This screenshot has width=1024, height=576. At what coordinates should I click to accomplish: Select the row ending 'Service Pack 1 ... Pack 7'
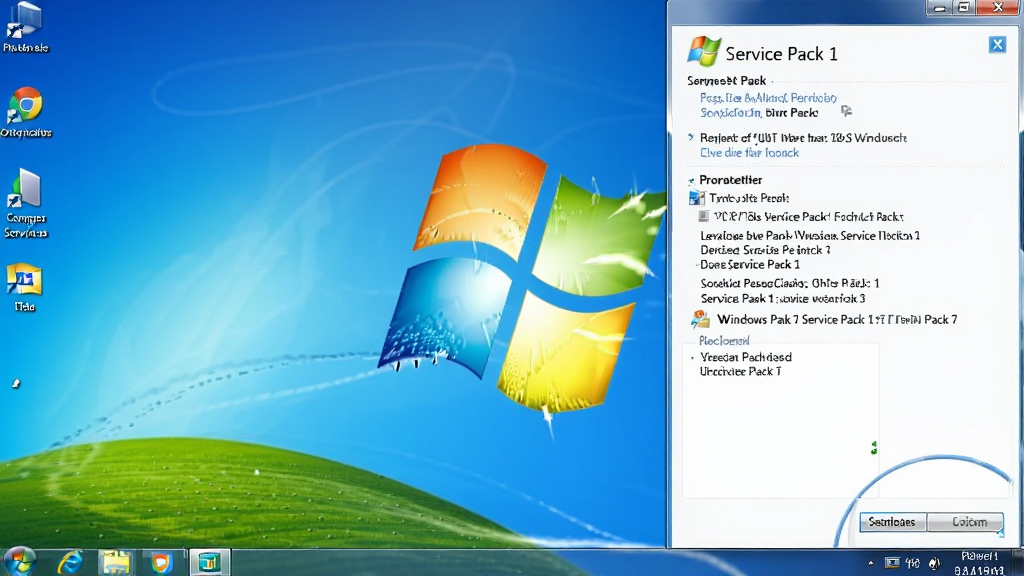coord(837,319)
